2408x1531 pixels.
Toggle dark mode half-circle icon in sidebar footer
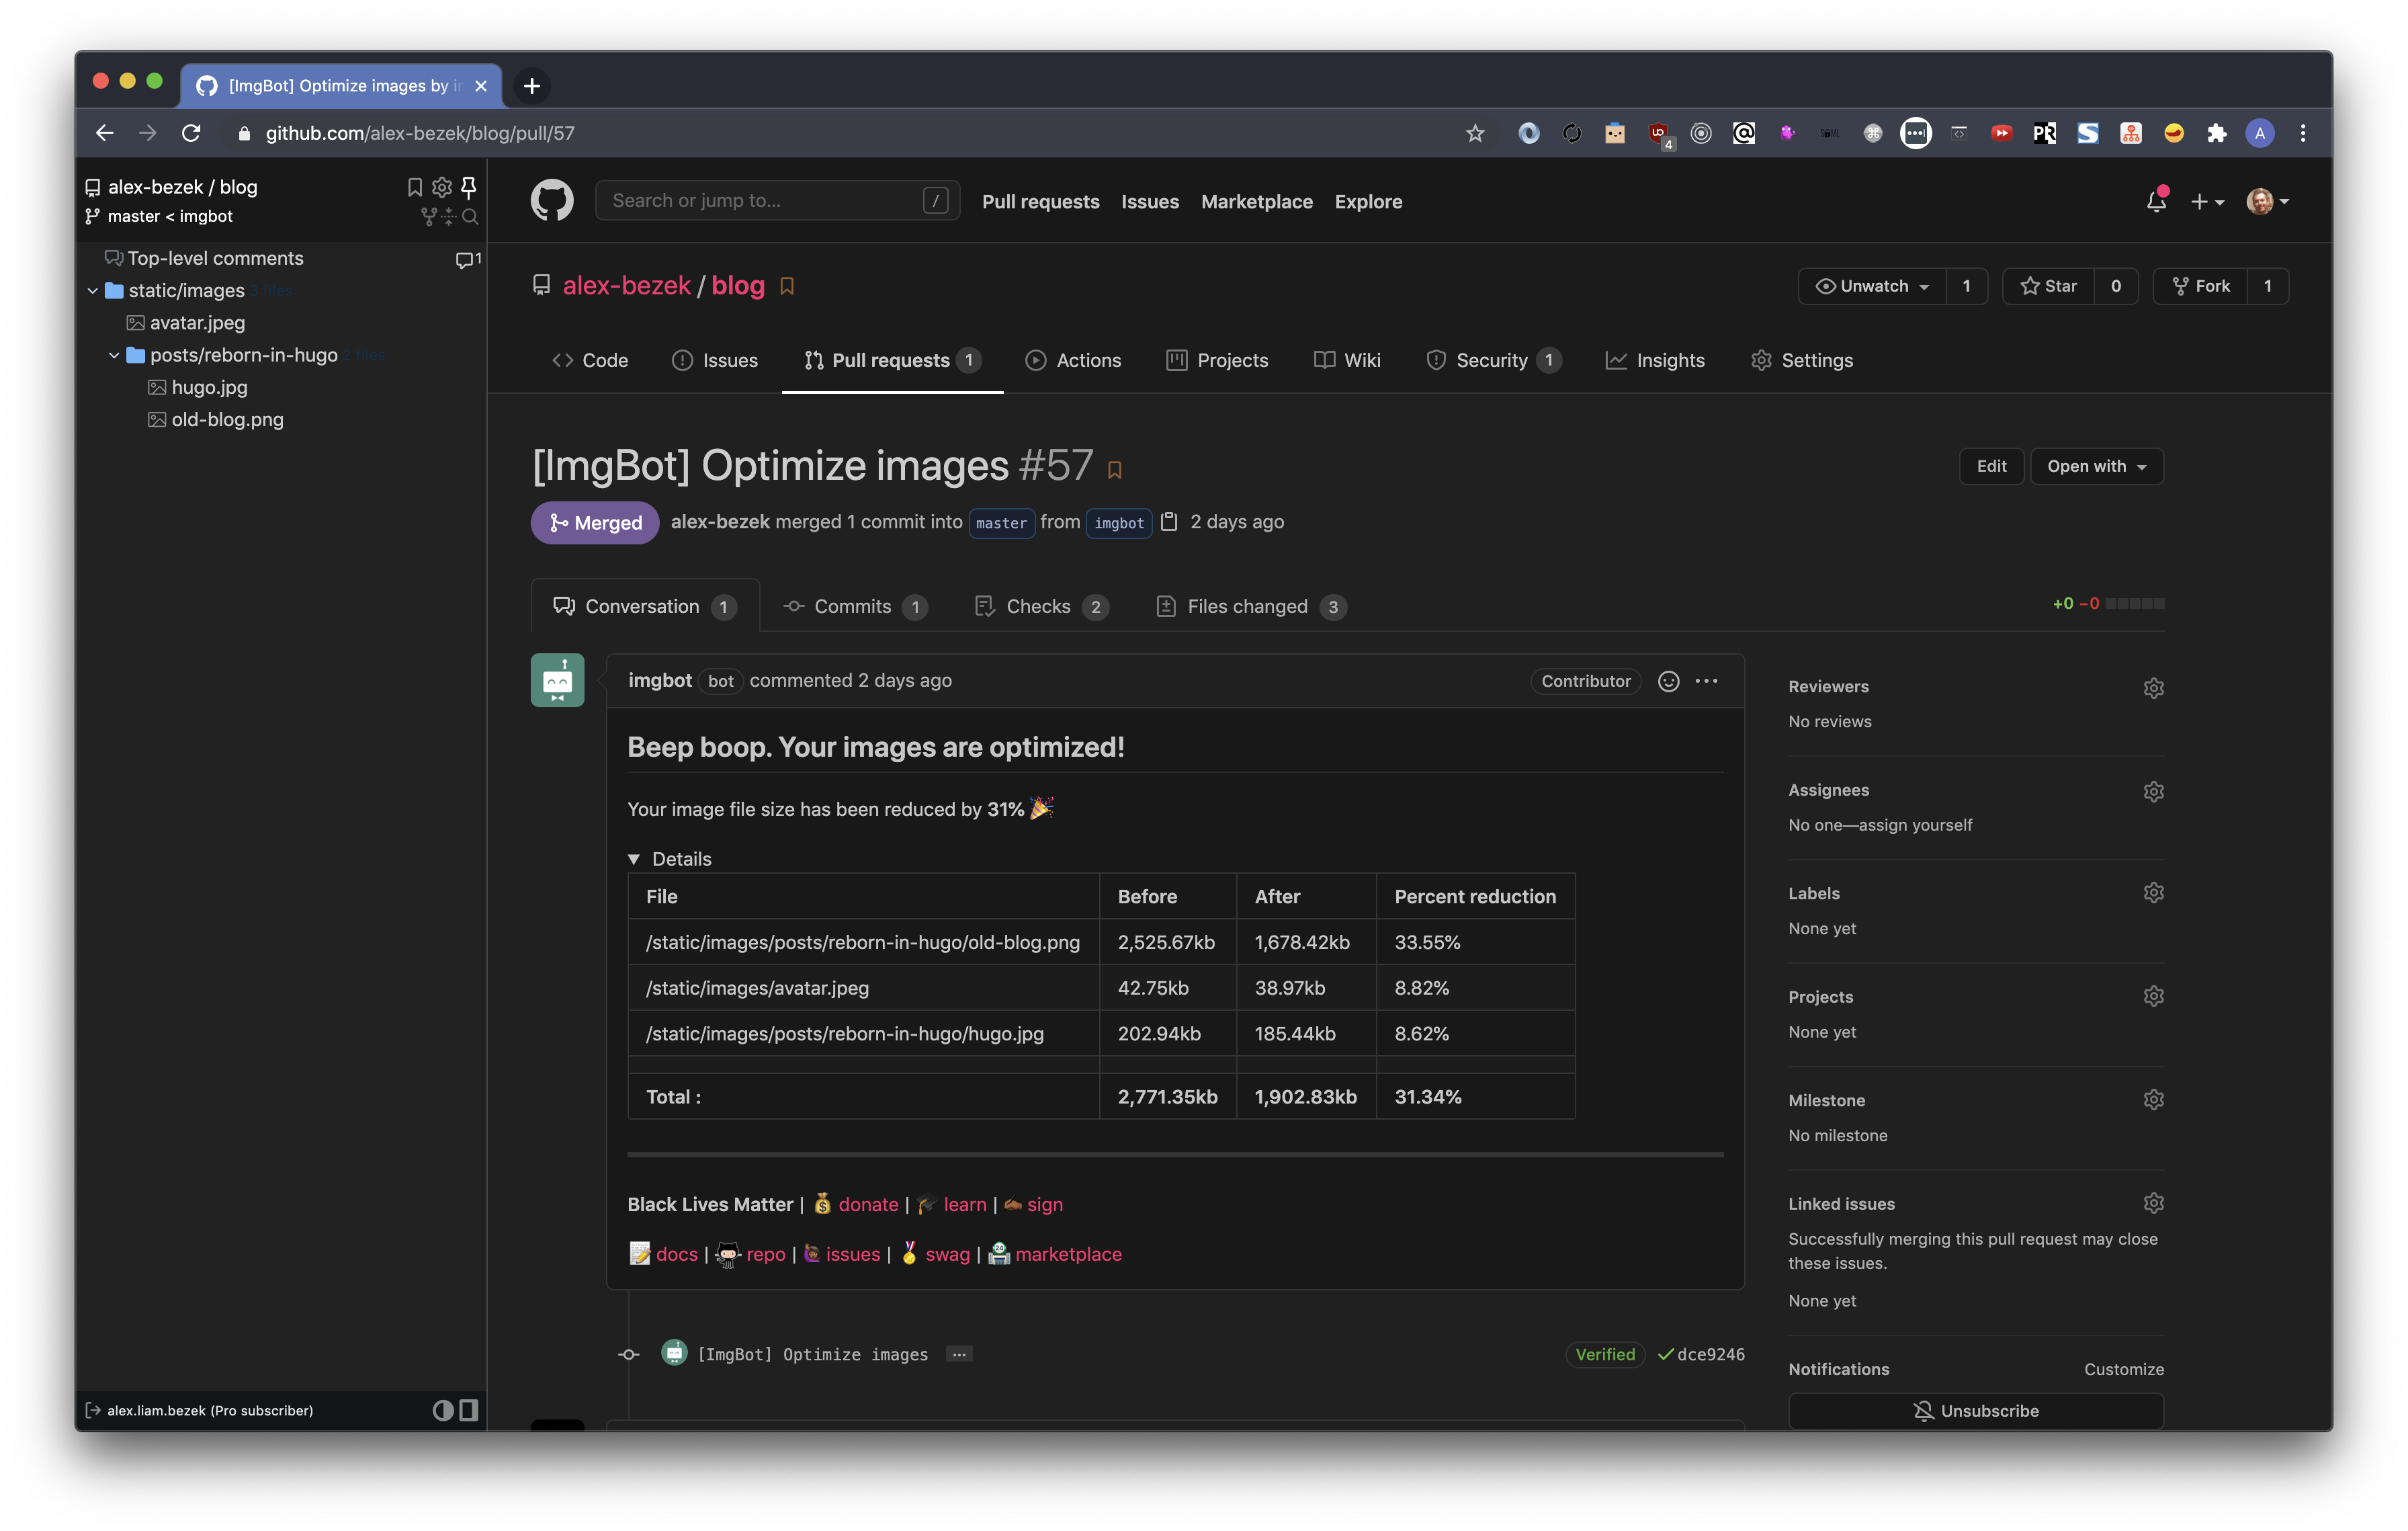pos(443,1411)
